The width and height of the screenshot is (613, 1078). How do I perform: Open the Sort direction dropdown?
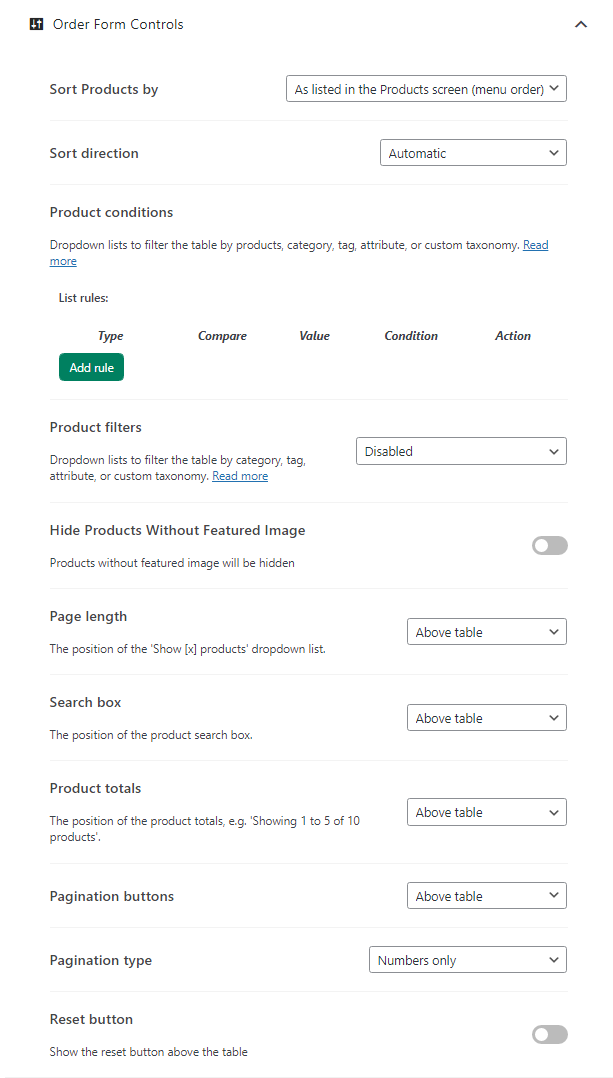[x=473, y=153]
